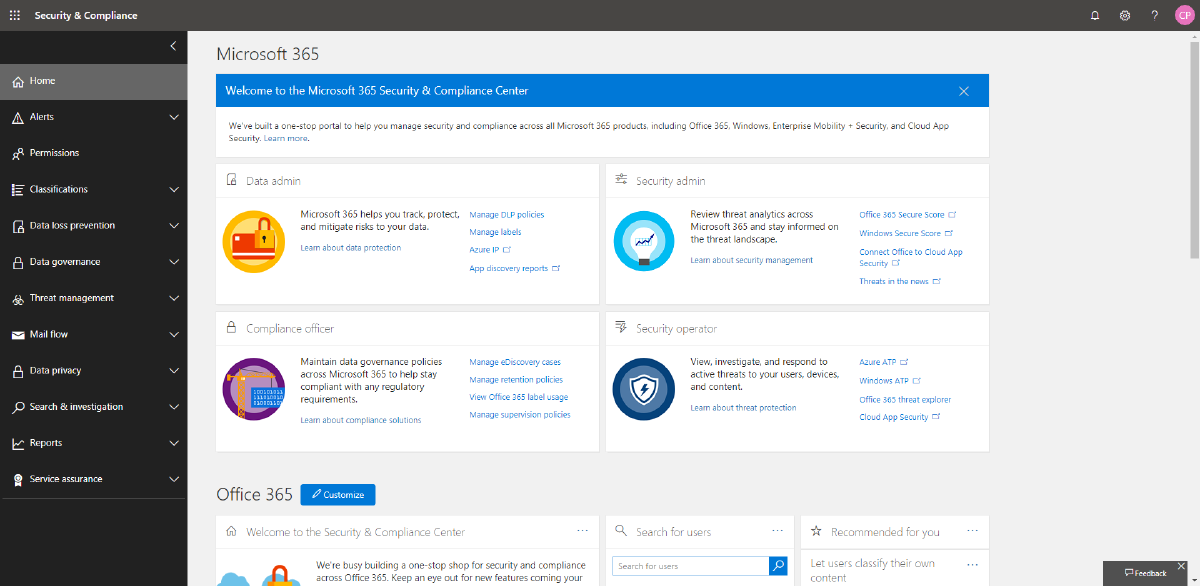Click the Search for users input field
Viewport: 1200px width, 586px height.
[689, 565]
